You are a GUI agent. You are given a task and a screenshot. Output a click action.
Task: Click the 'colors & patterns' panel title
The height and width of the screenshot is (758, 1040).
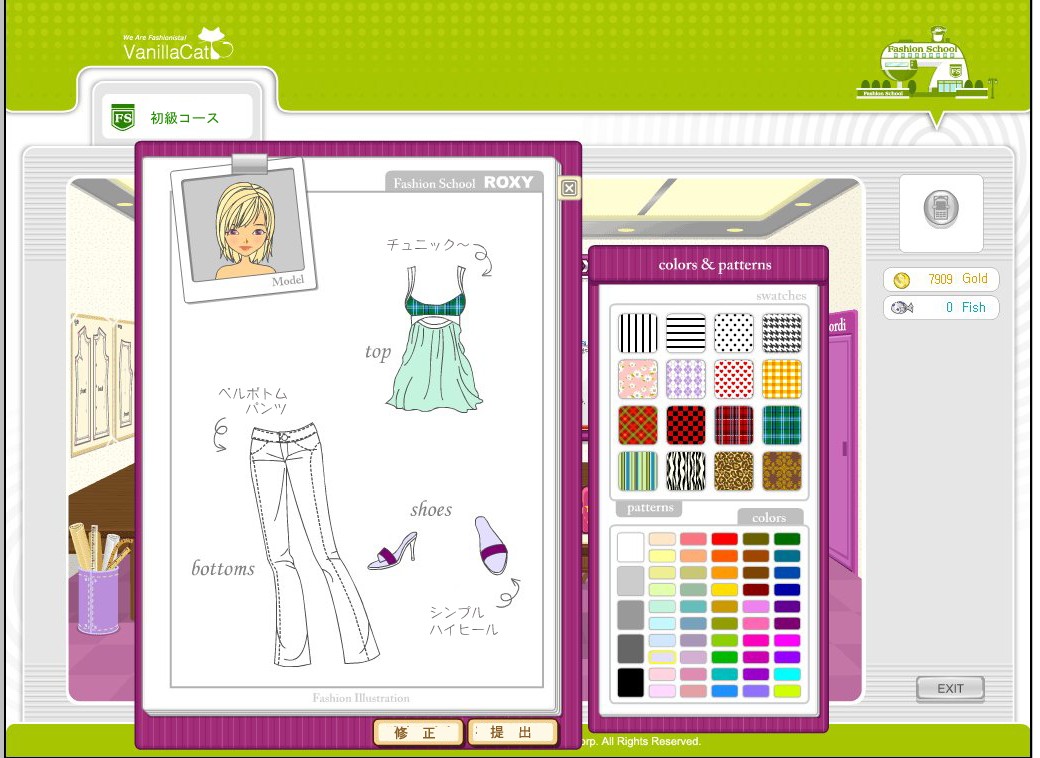tap(714, 265)
